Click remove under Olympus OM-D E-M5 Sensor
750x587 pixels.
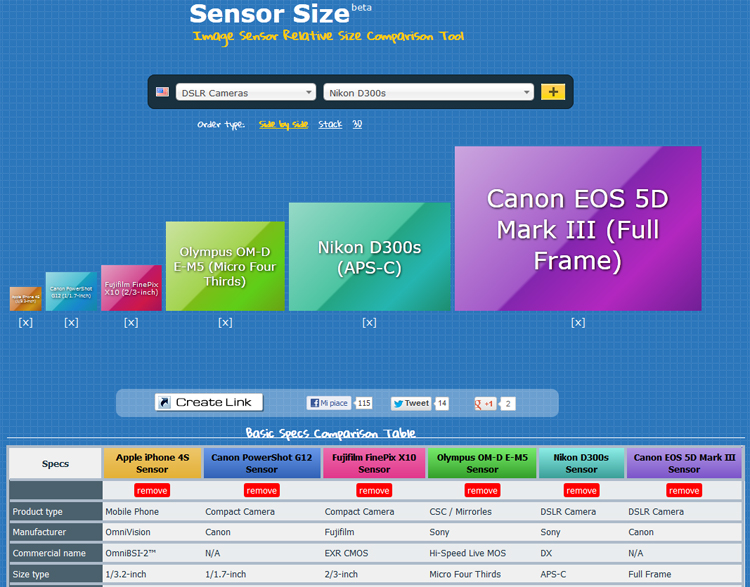coord(482,490)
